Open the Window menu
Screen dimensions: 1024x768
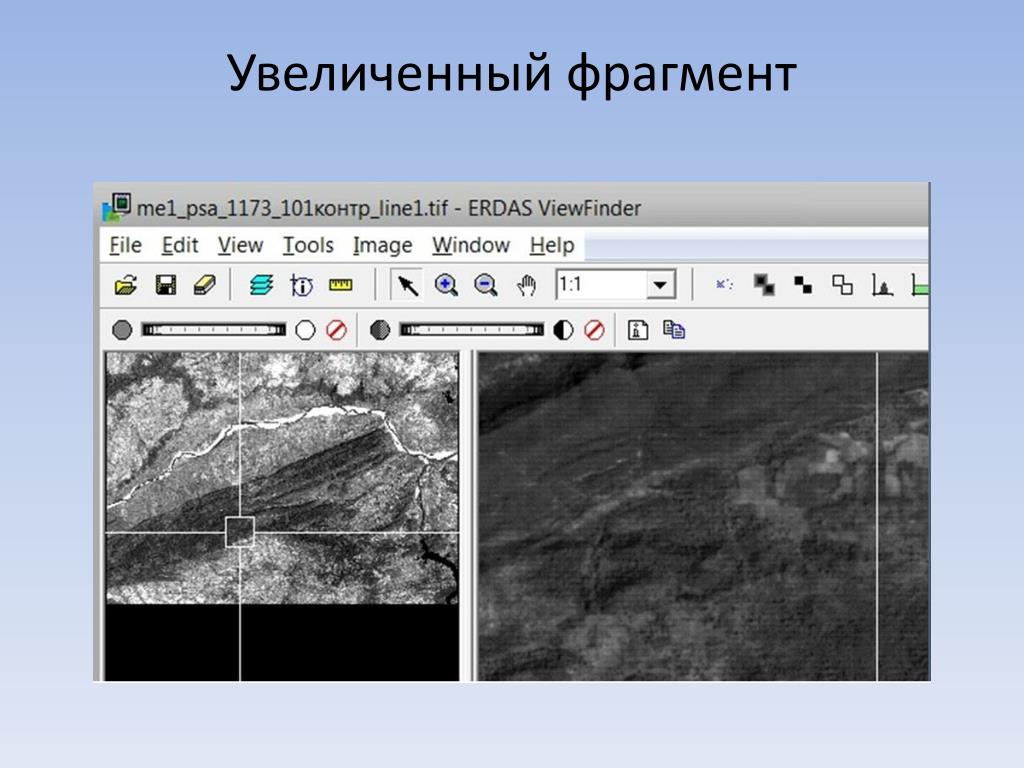pyautogui.click(x=471, y=246)
